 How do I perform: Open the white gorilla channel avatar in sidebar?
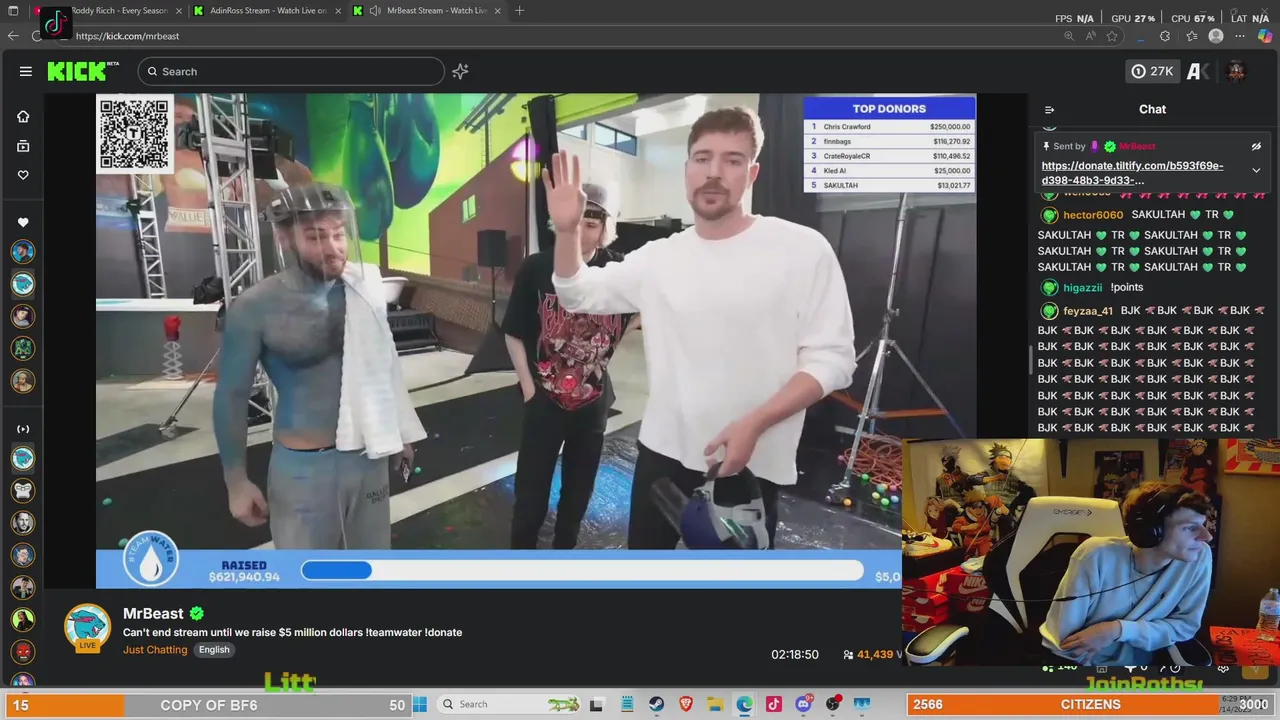pos(23,490)
